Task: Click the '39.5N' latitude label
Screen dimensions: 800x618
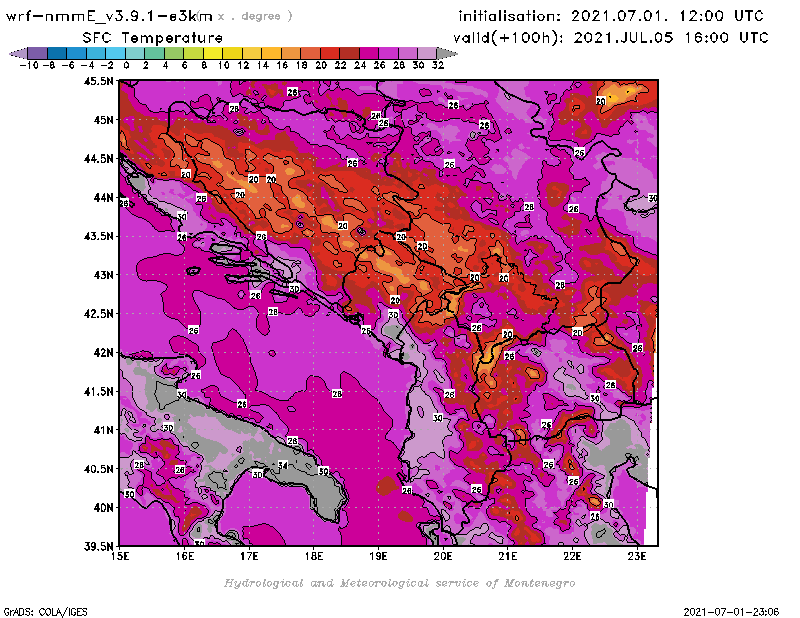Action: click(99, 547)
